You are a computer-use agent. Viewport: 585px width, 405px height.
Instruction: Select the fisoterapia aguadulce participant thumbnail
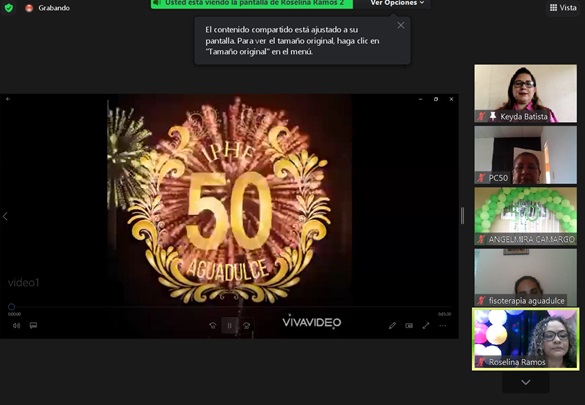pos(525,277)
